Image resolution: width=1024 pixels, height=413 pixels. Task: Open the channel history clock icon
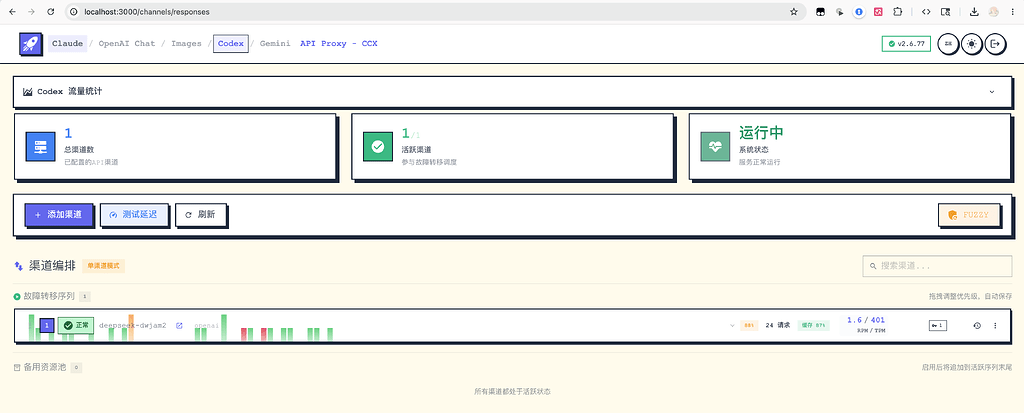coord(977,325)
